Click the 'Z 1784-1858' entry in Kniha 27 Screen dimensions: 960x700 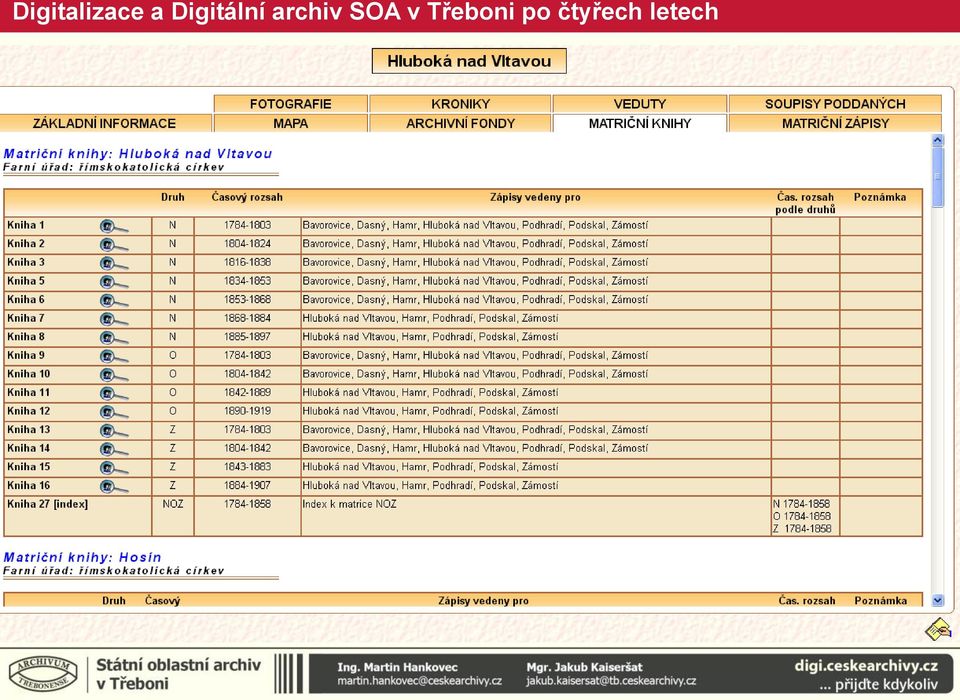(x=802, y=529)
